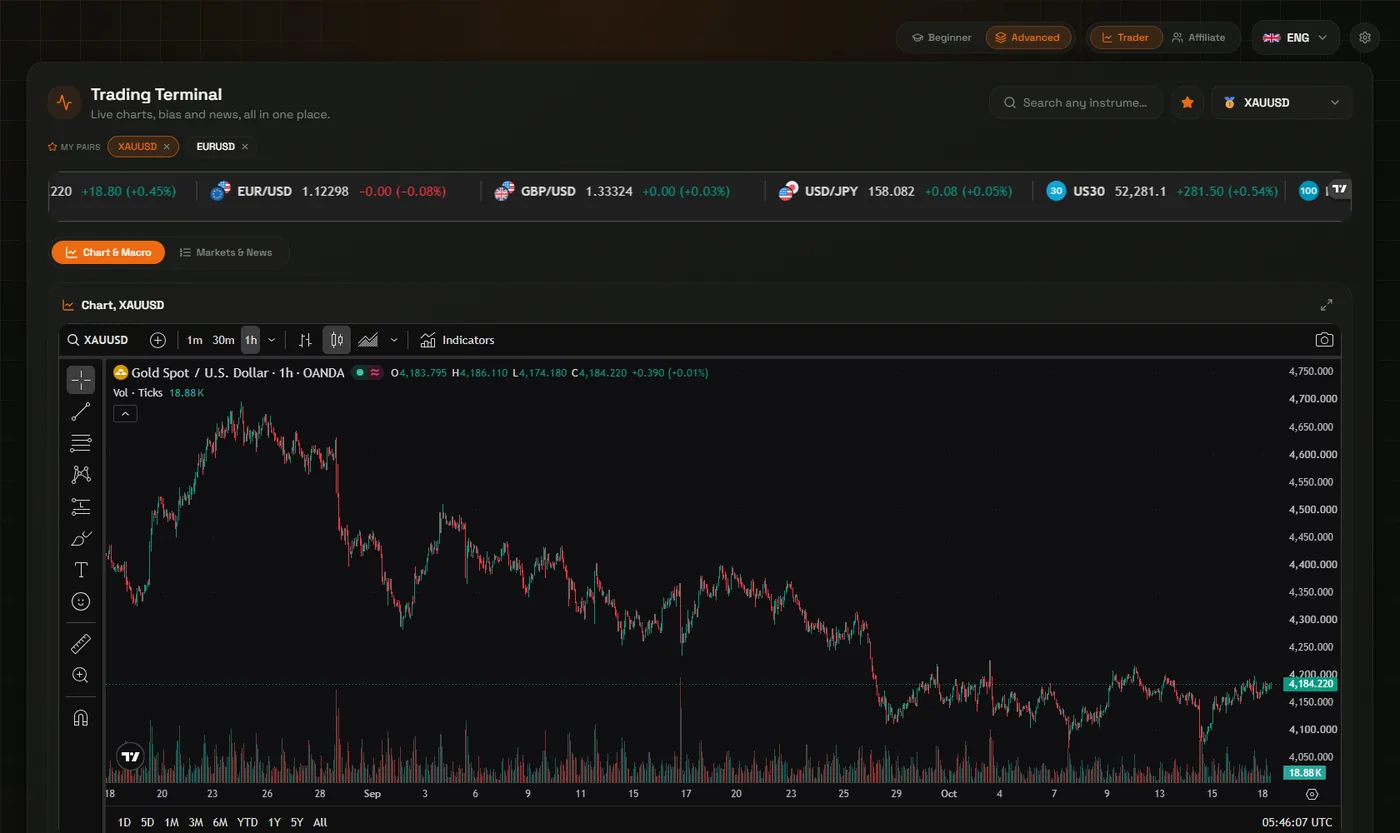Set chart interval to 1m
Viewport: 1400px width, 833px height.
[194, 340]
